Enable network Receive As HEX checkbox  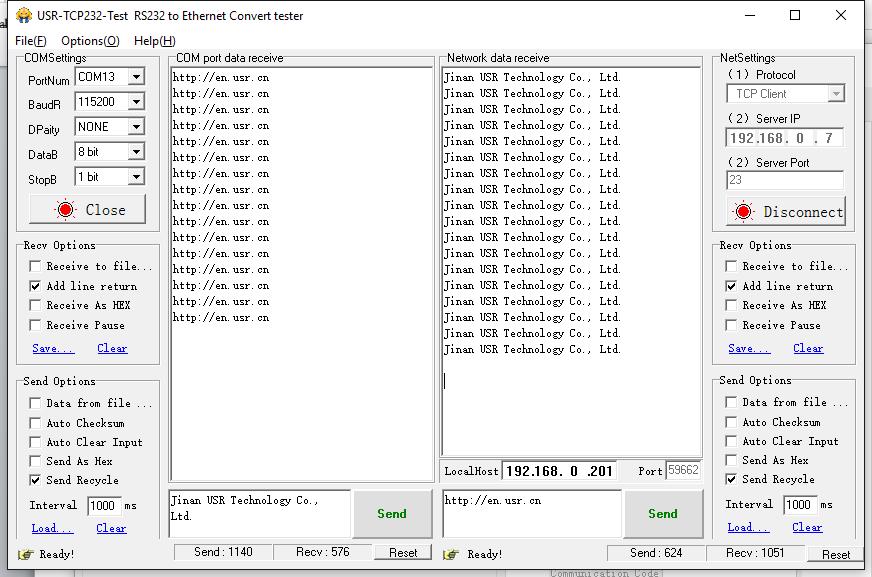point(731,305)
